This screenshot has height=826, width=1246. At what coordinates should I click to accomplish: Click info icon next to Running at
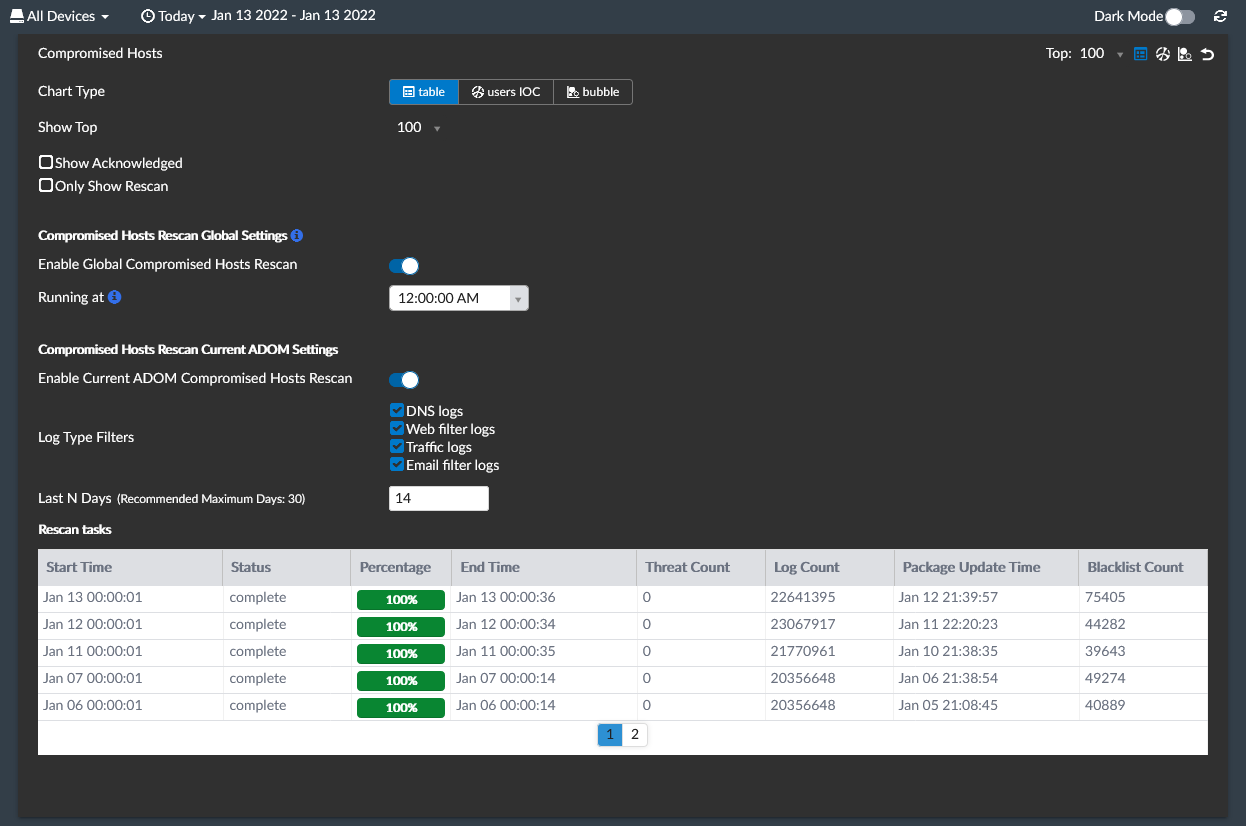(x=115, y=297)
